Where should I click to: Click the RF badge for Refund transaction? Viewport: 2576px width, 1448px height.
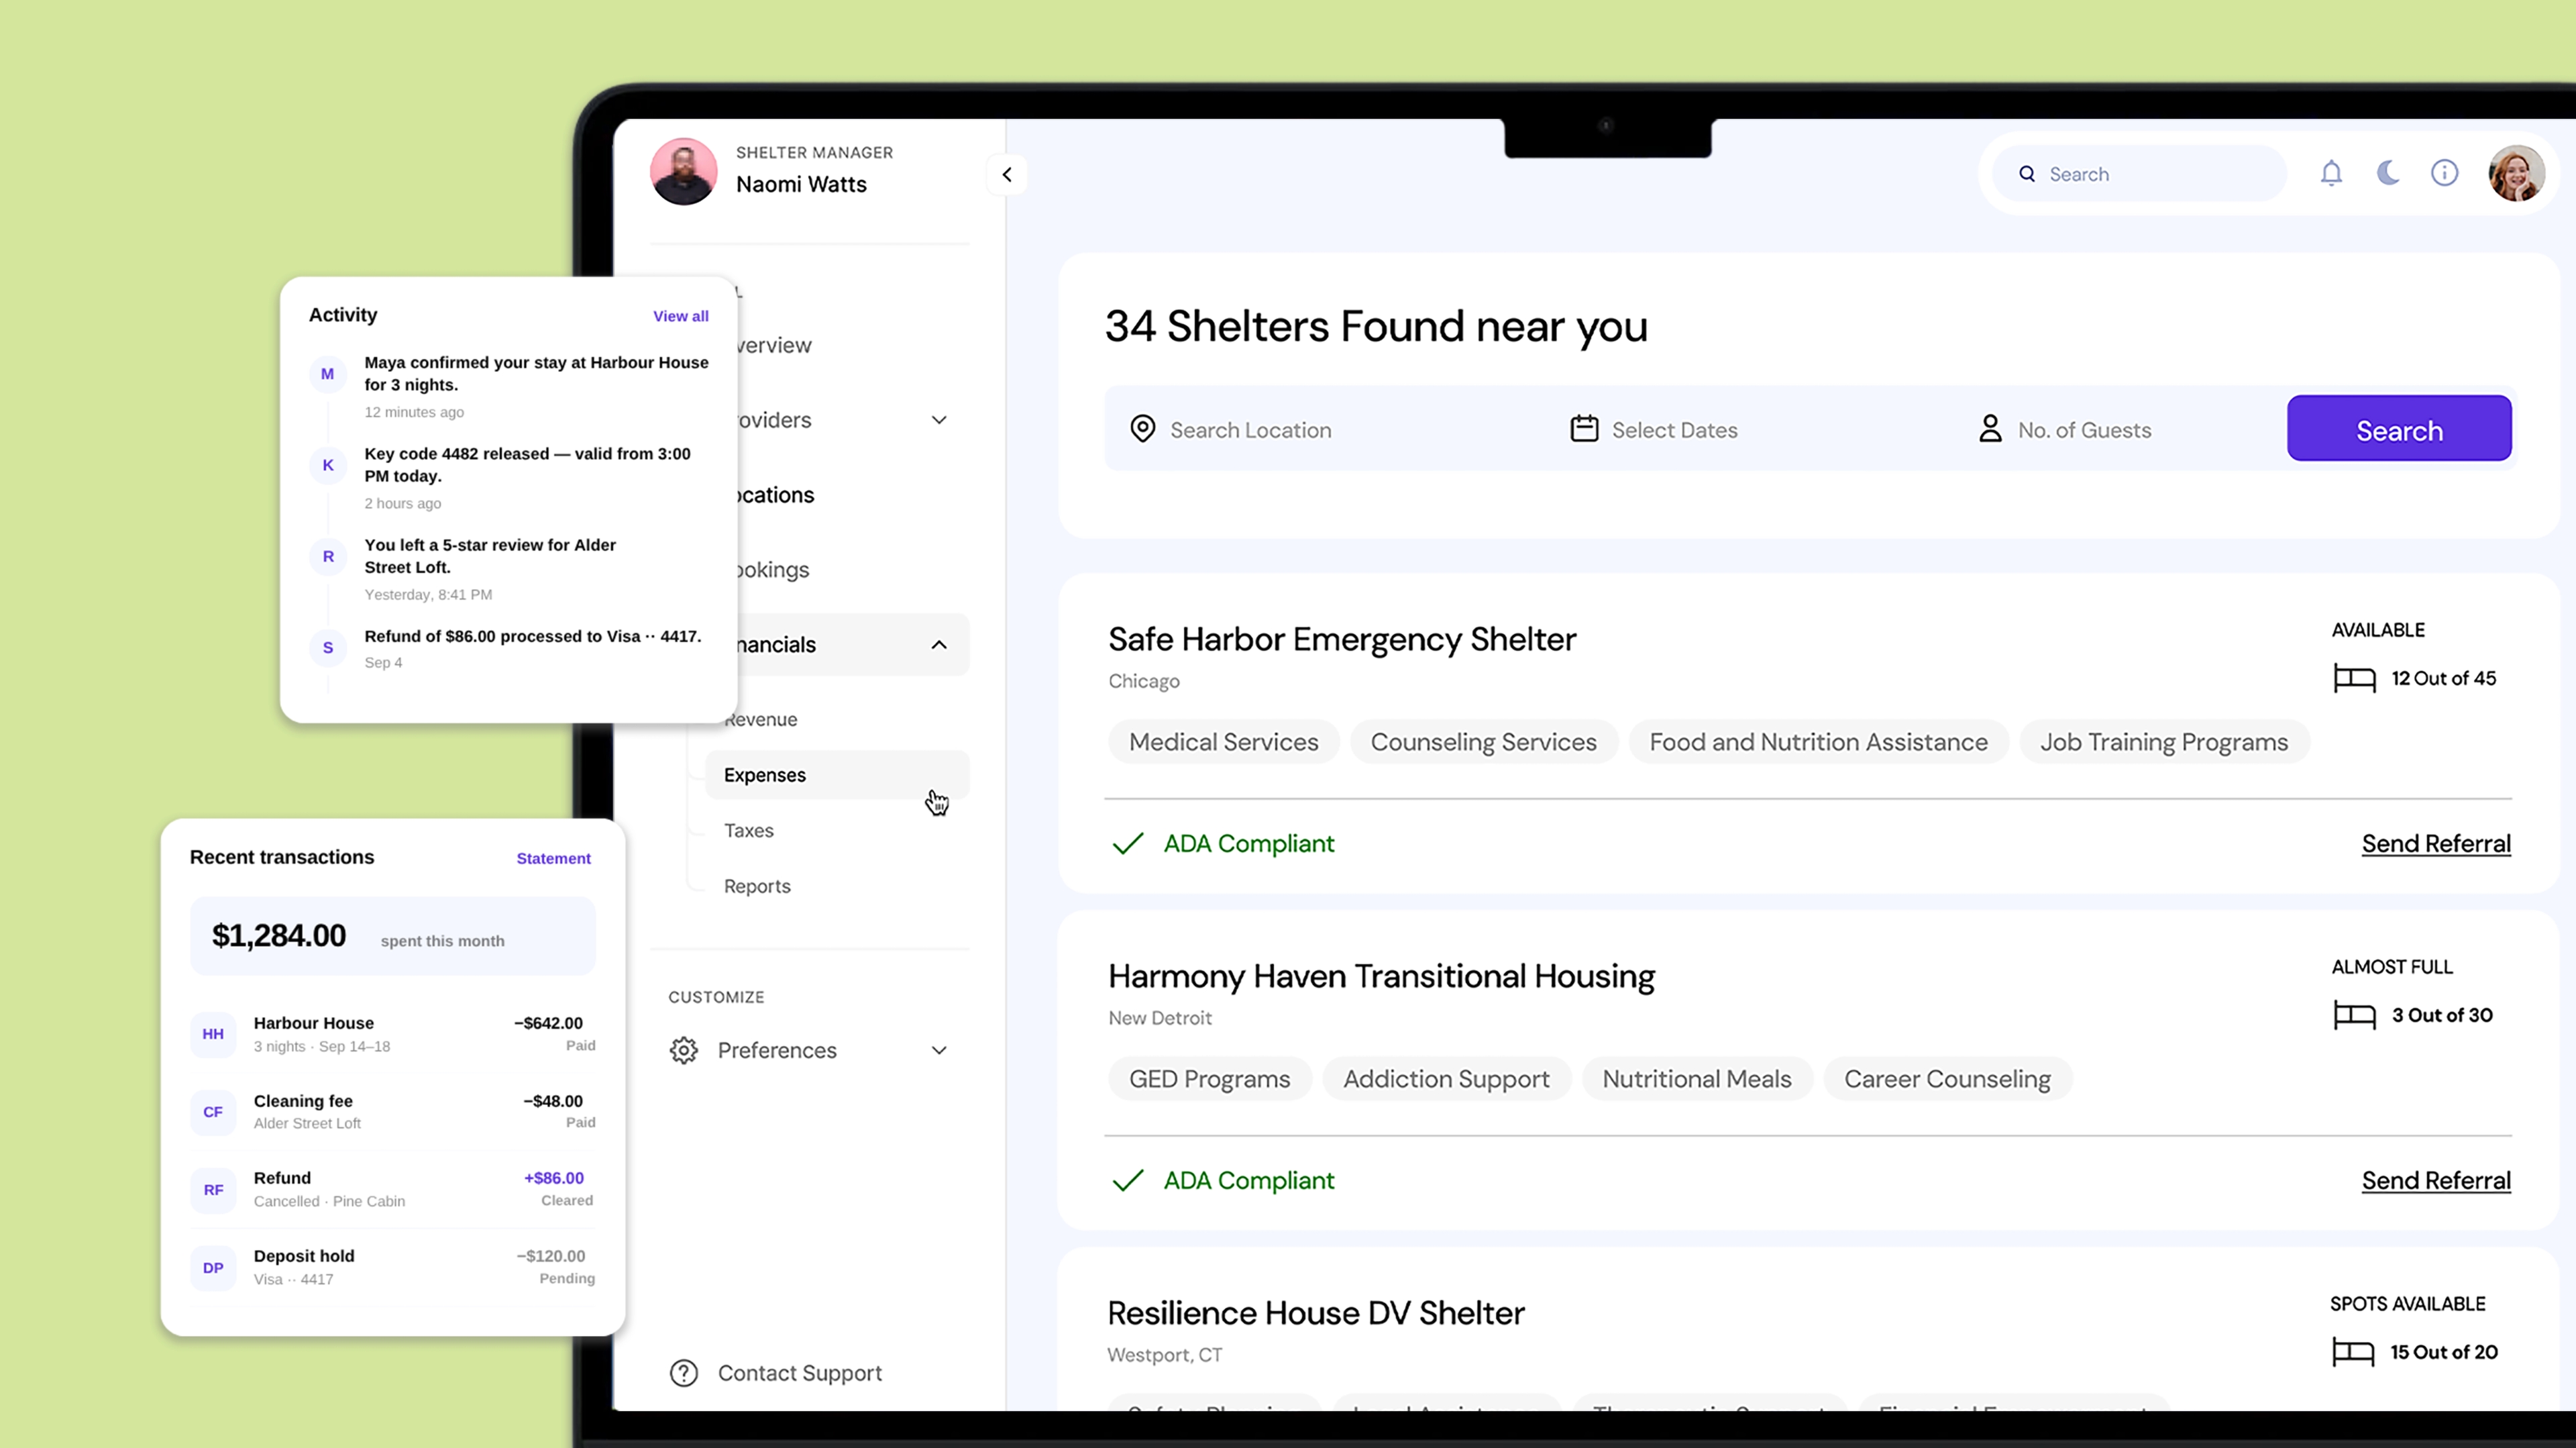[x=213, y=1190]
